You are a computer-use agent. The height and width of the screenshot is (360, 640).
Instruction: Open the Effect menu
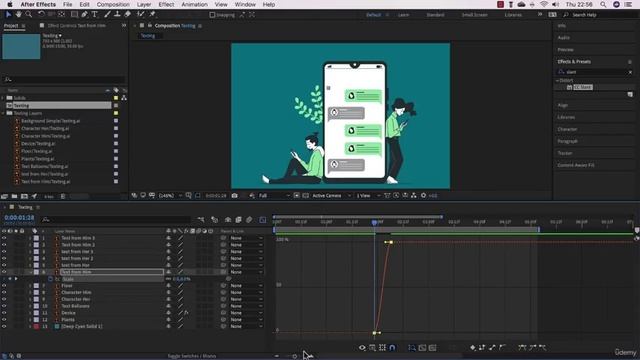click(166, 4)
